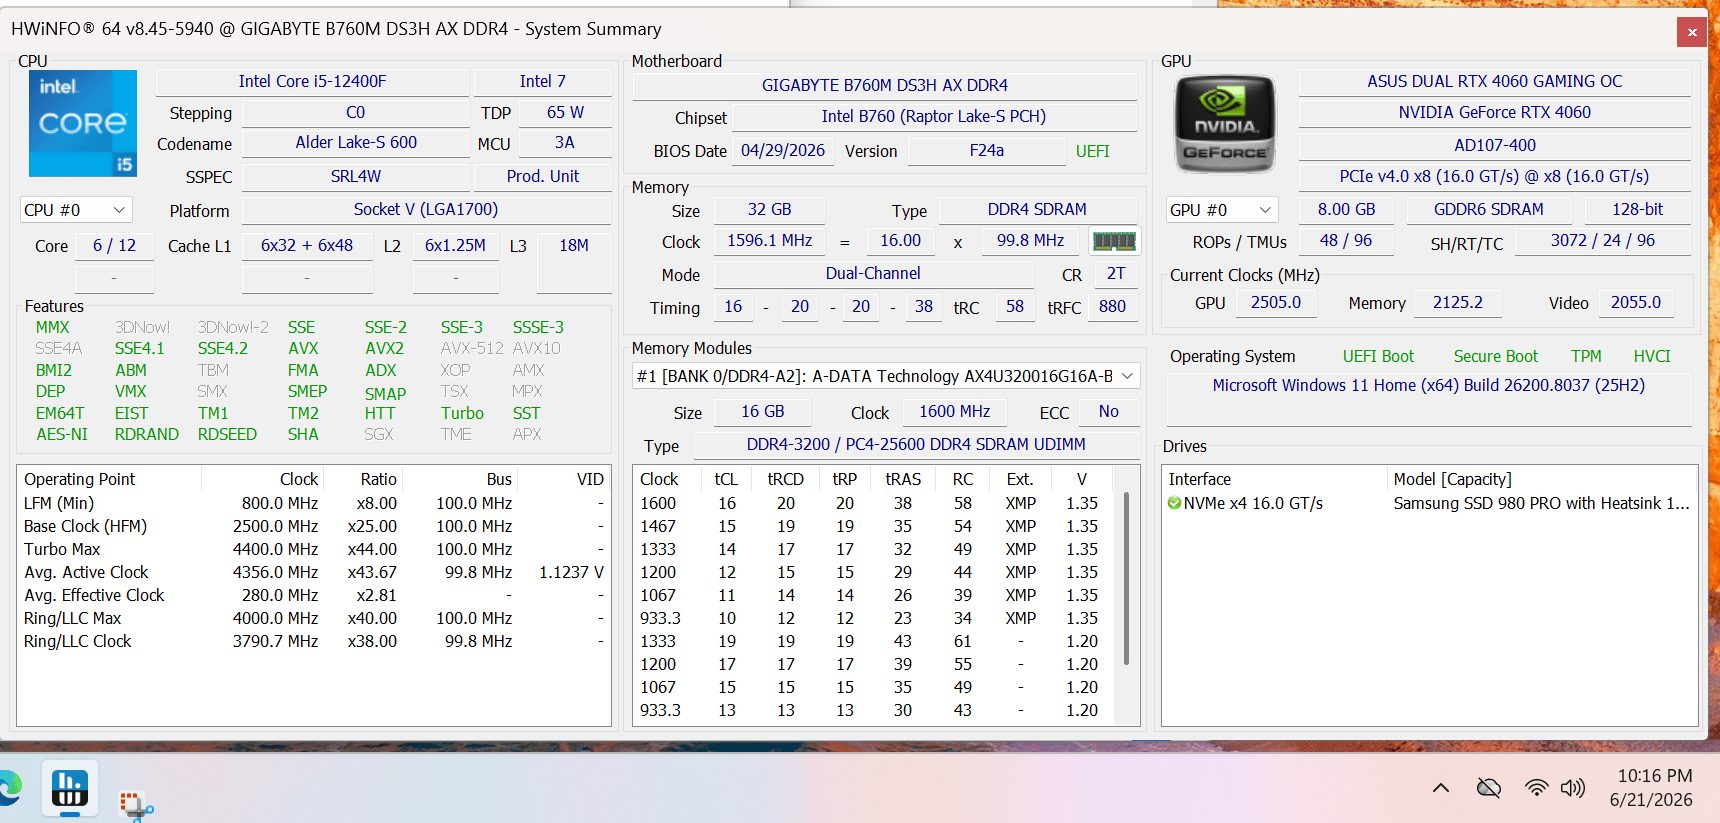Click the green memory module icon

(x=1114, y=241)
